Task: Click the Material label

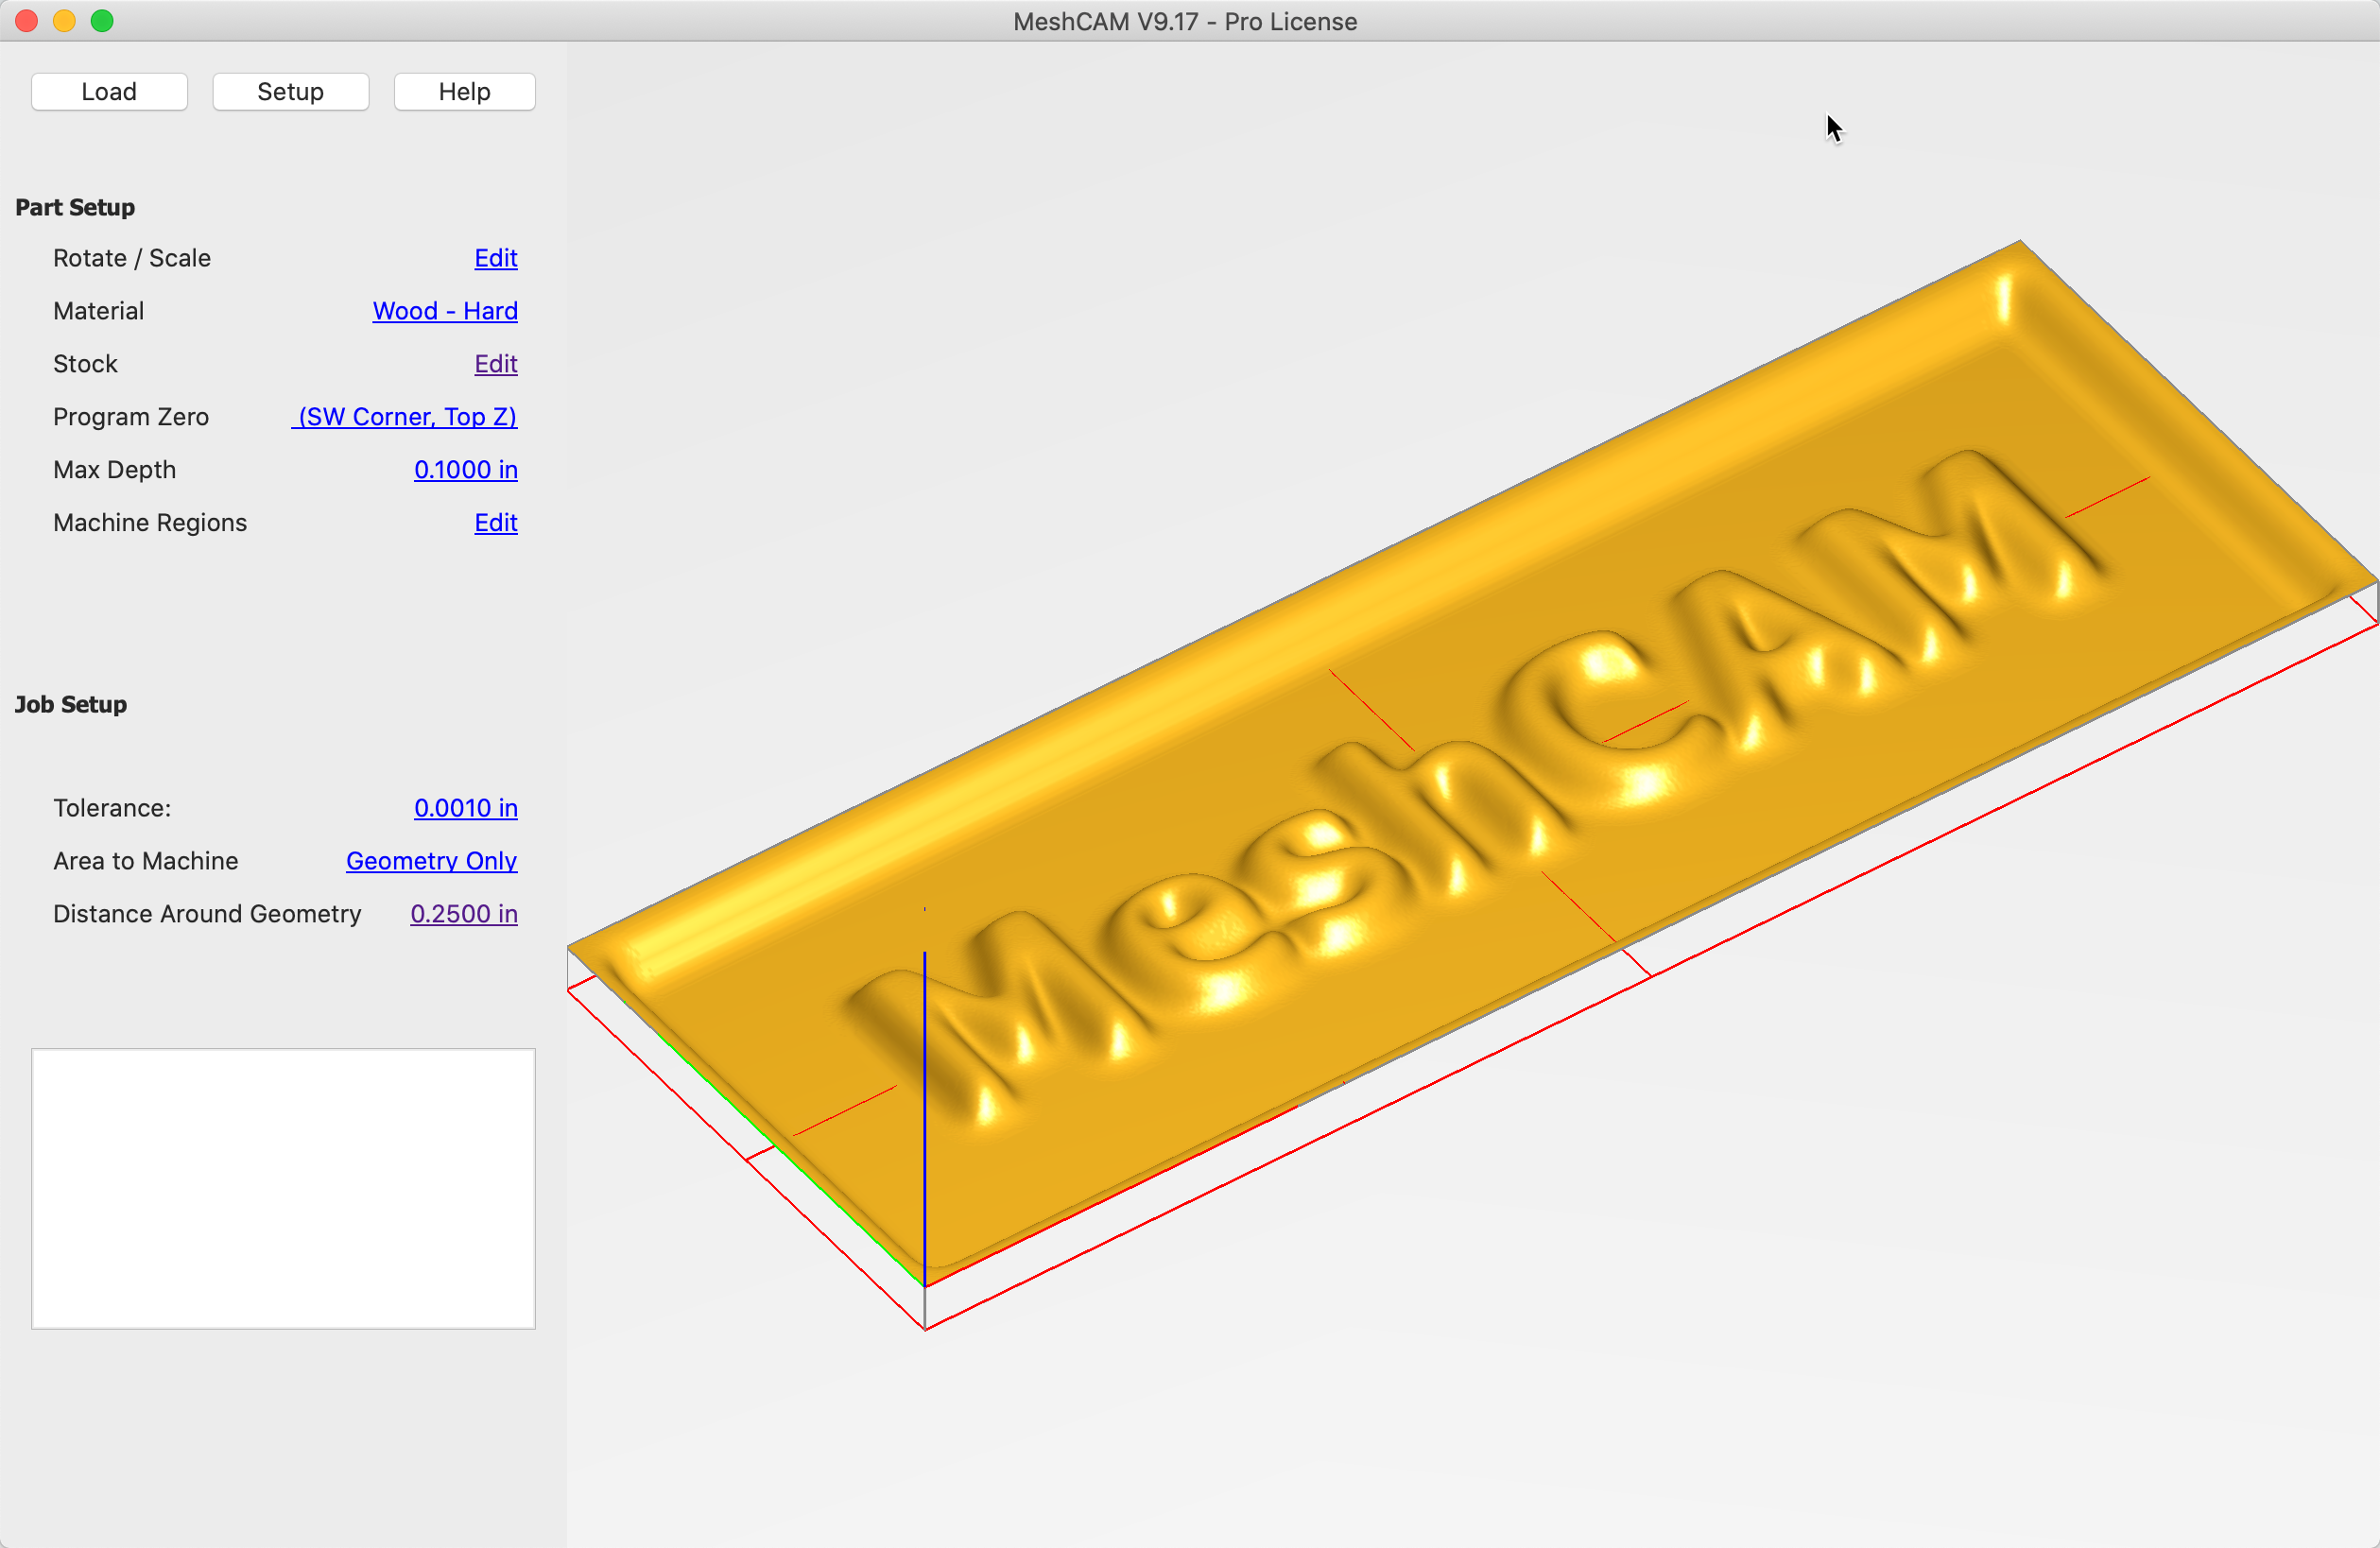Action: pos(99,311)
